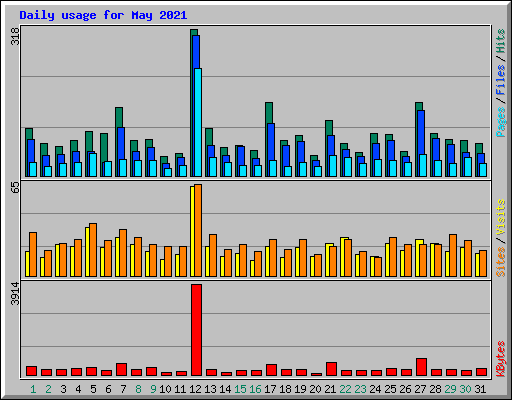This screenshot has height=400, width=512.
Task: Click day label '6' on the x-axis
Action: (x=108, y=389)
